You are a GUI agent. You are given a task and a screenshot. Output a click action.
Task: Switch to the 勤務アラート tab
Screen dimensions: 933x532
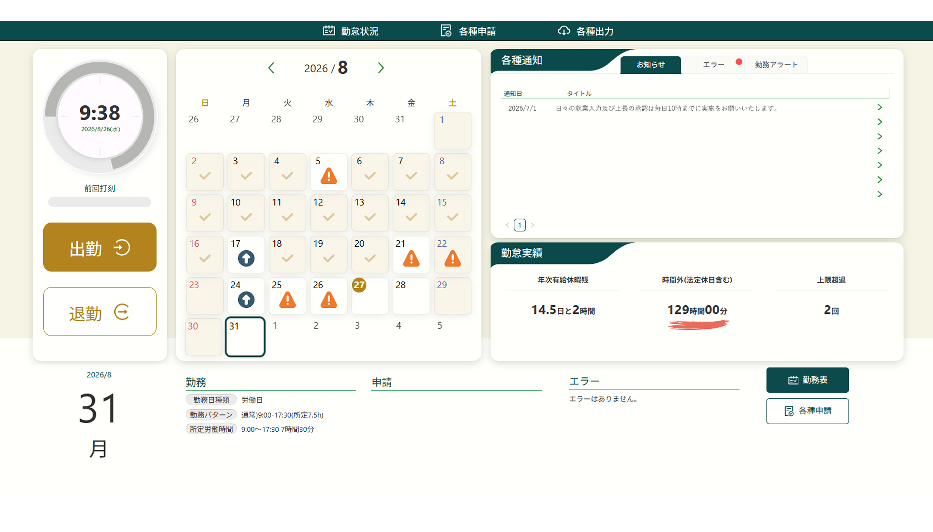(x=776, y=65)
